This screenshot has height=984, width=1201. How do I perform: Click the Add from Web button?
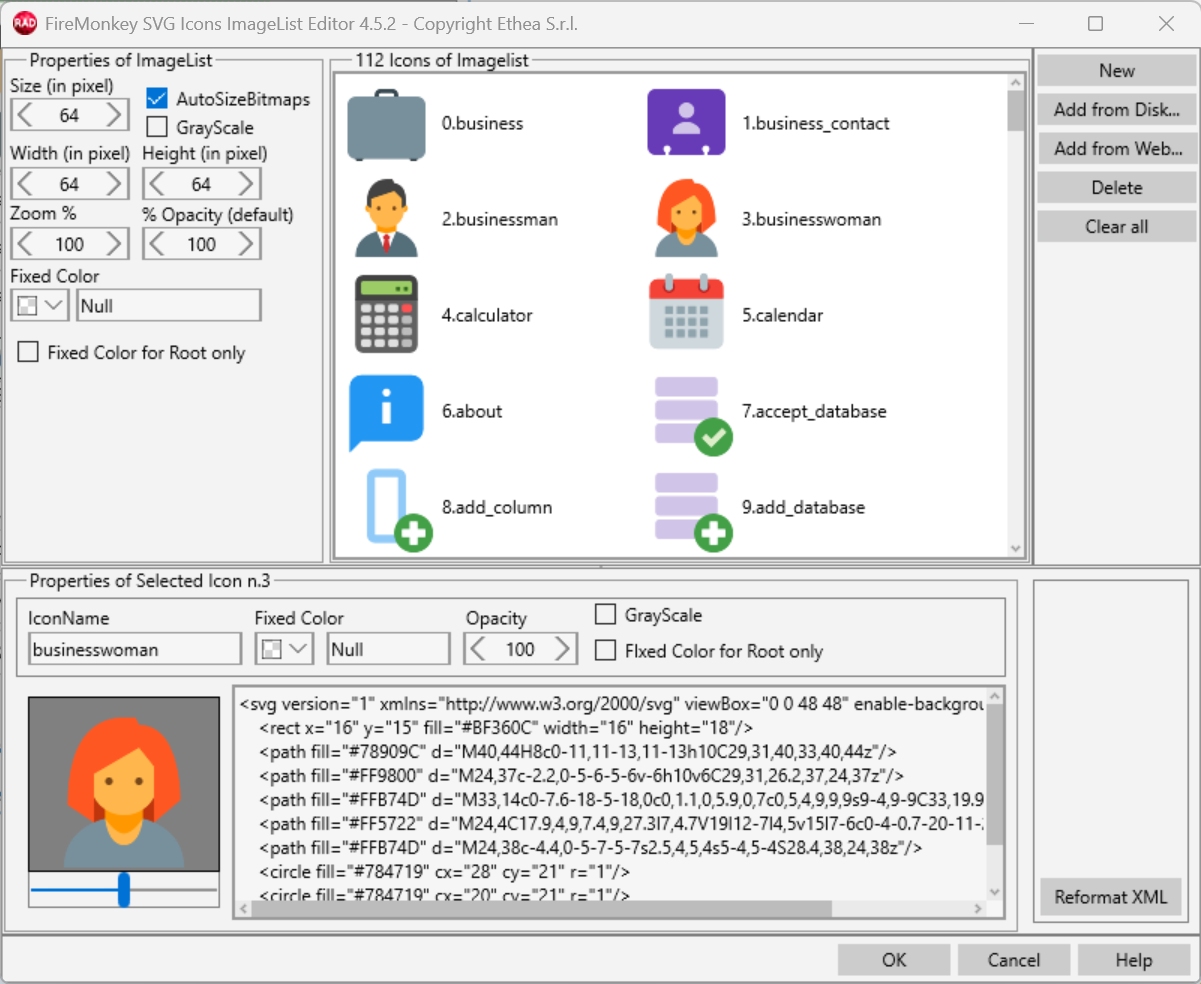[x=1117, y=148]
